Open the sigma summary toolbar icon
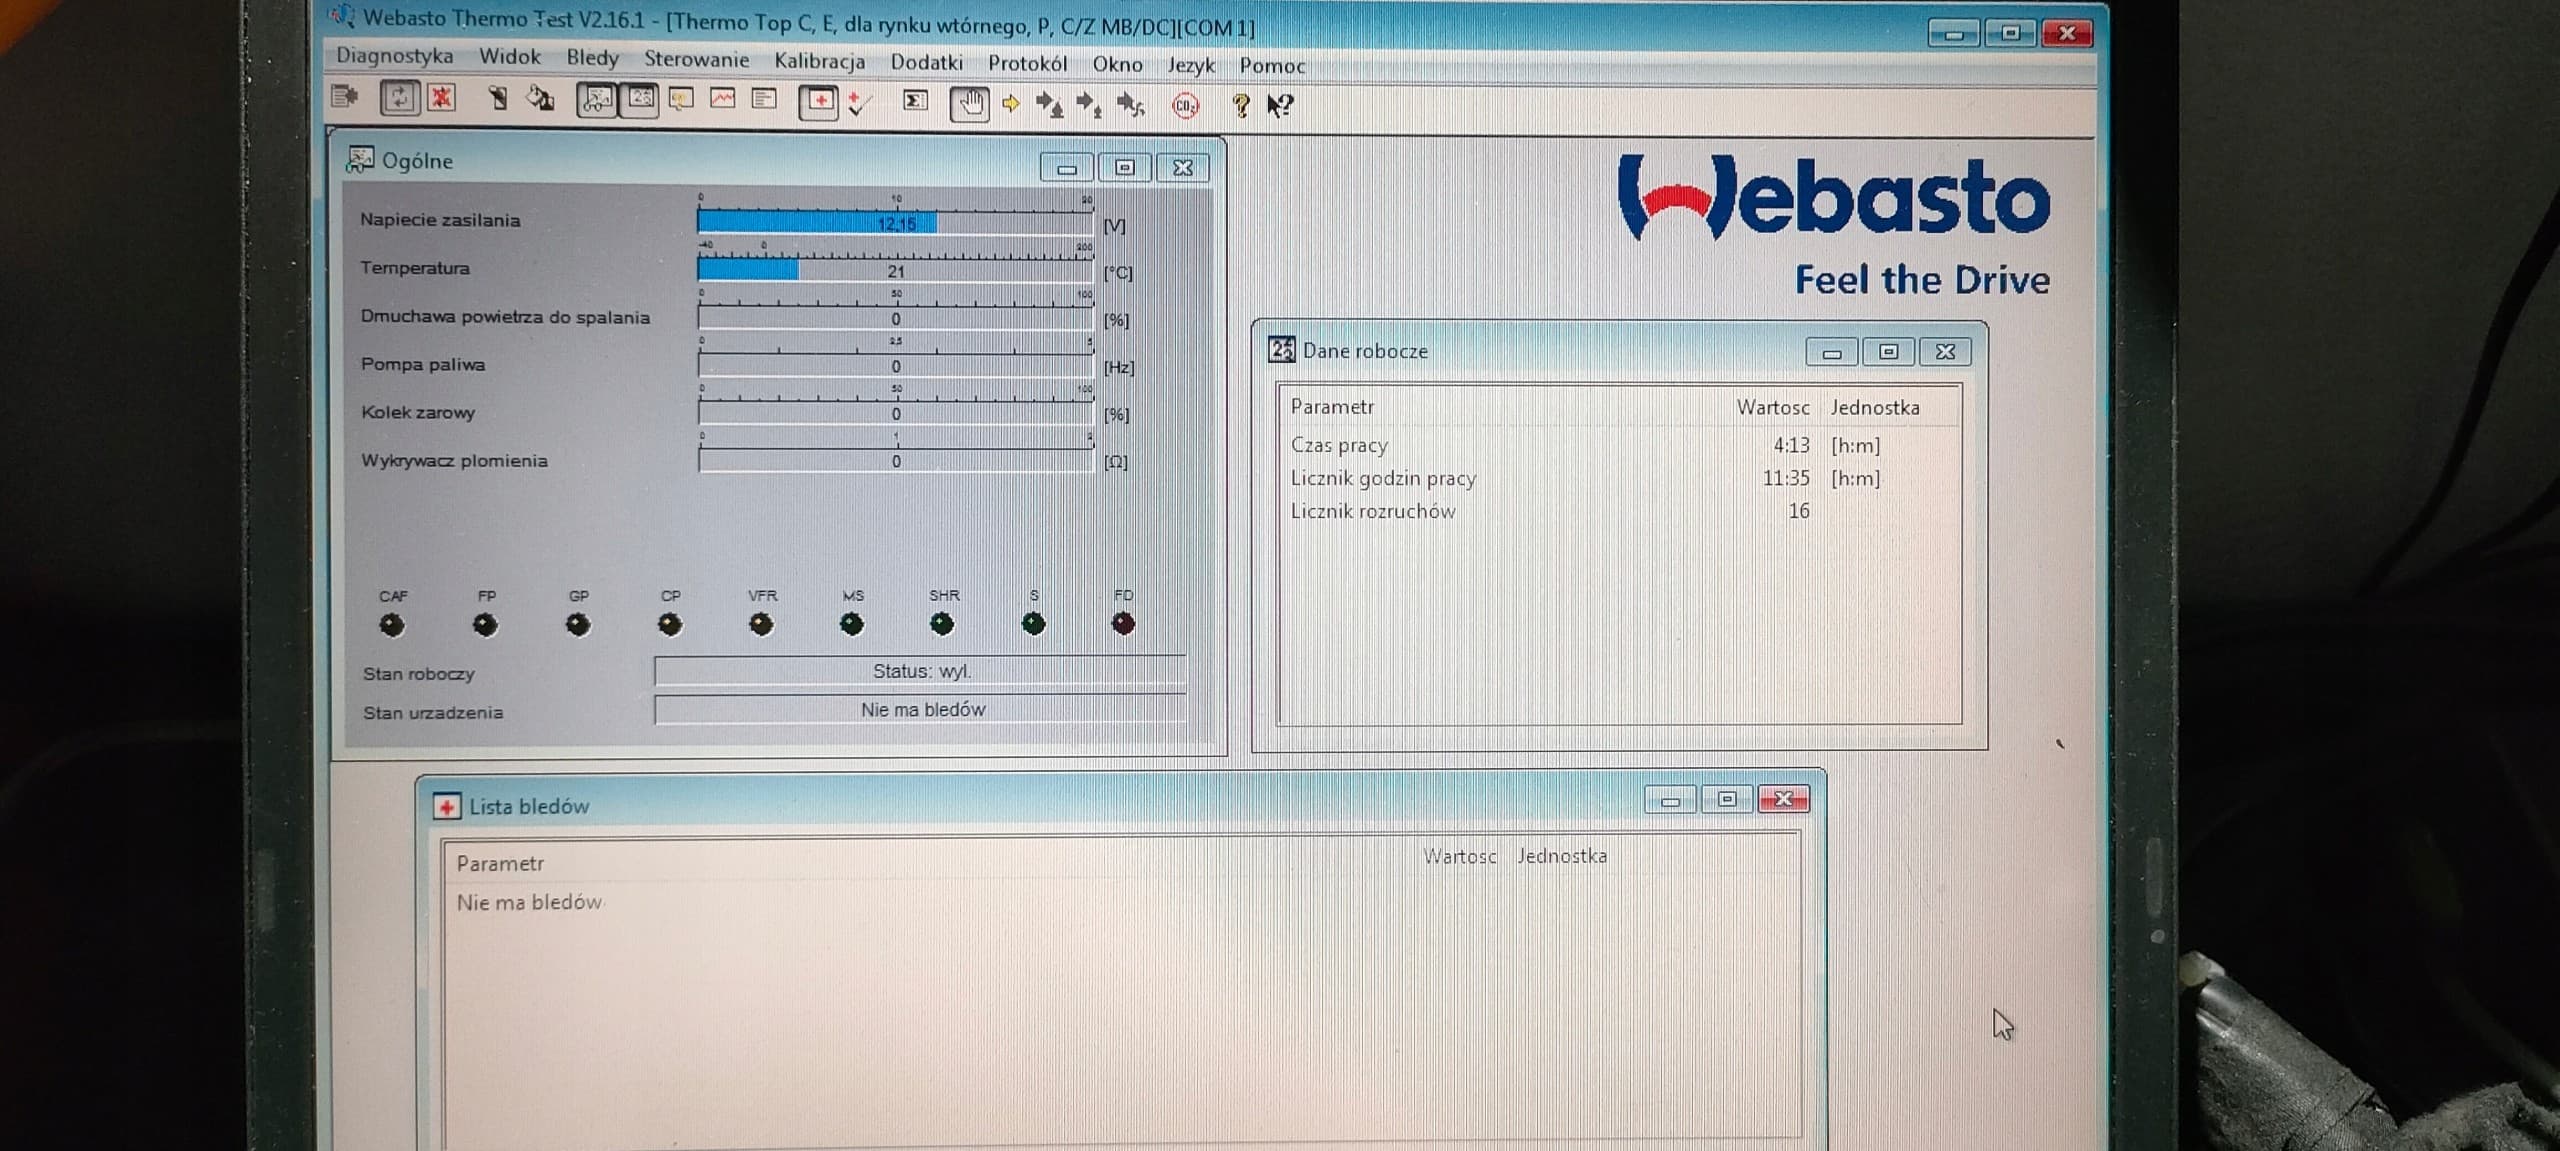 coord(915,100)
